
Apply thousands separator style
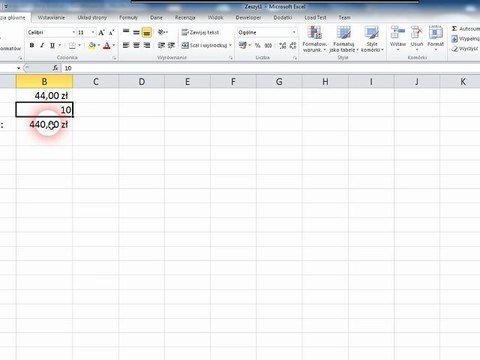(x=268, y=45)
